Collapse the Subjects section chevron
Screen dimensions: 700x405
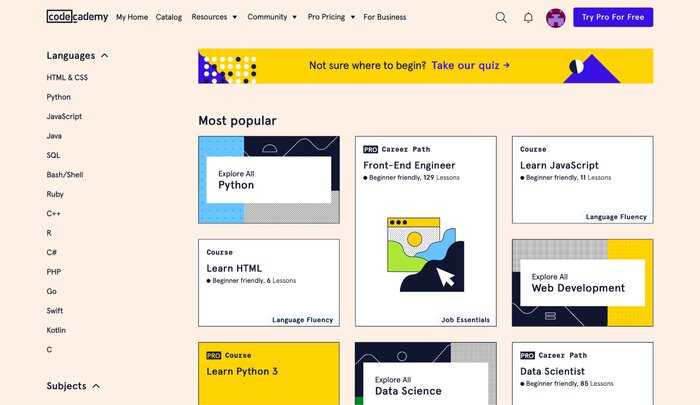pos(96,386)
